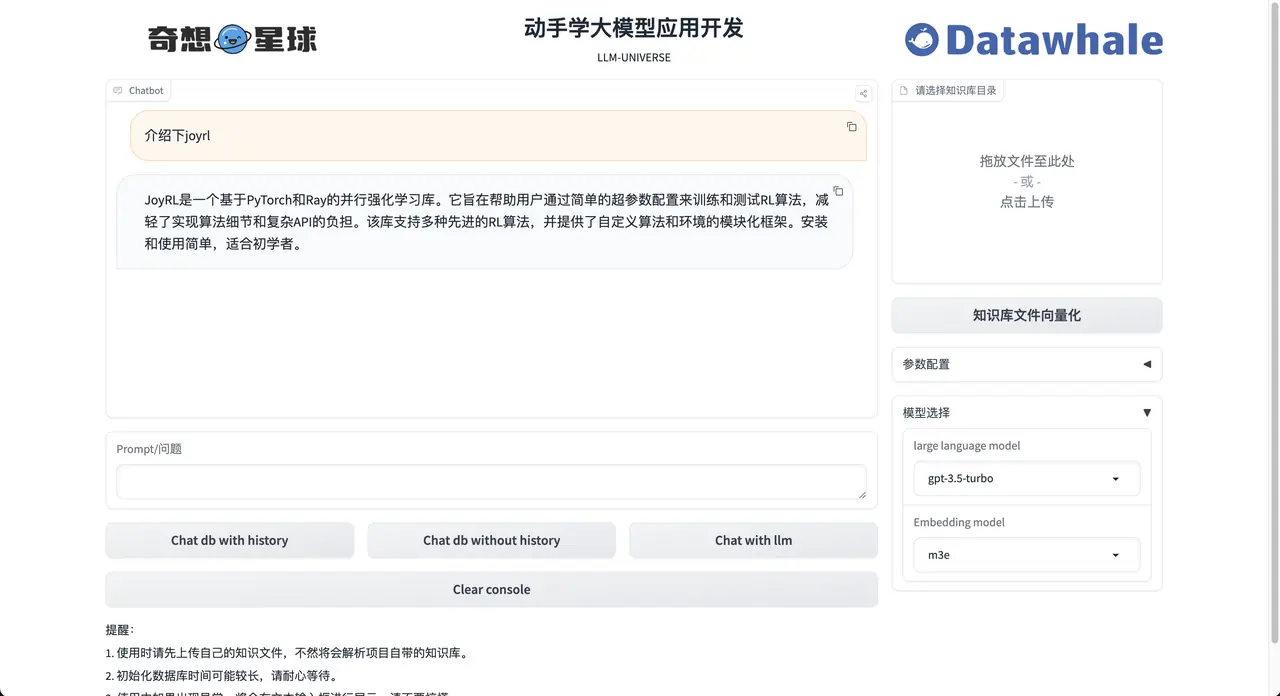This screenshot has width=1280, height=696.
Task: Open the m3e embedding model dropdown
Action: (x=1026, y=555)
